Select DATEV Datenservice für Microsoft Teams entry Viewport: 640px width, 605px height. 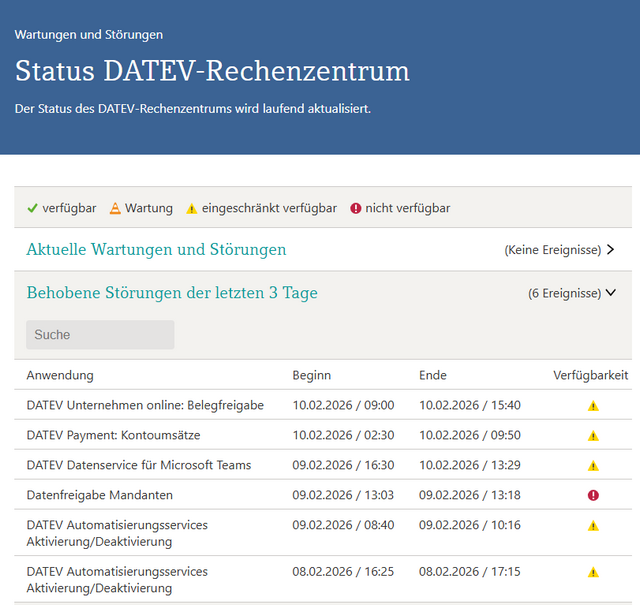pyautogui.click(x=139, y=465)
